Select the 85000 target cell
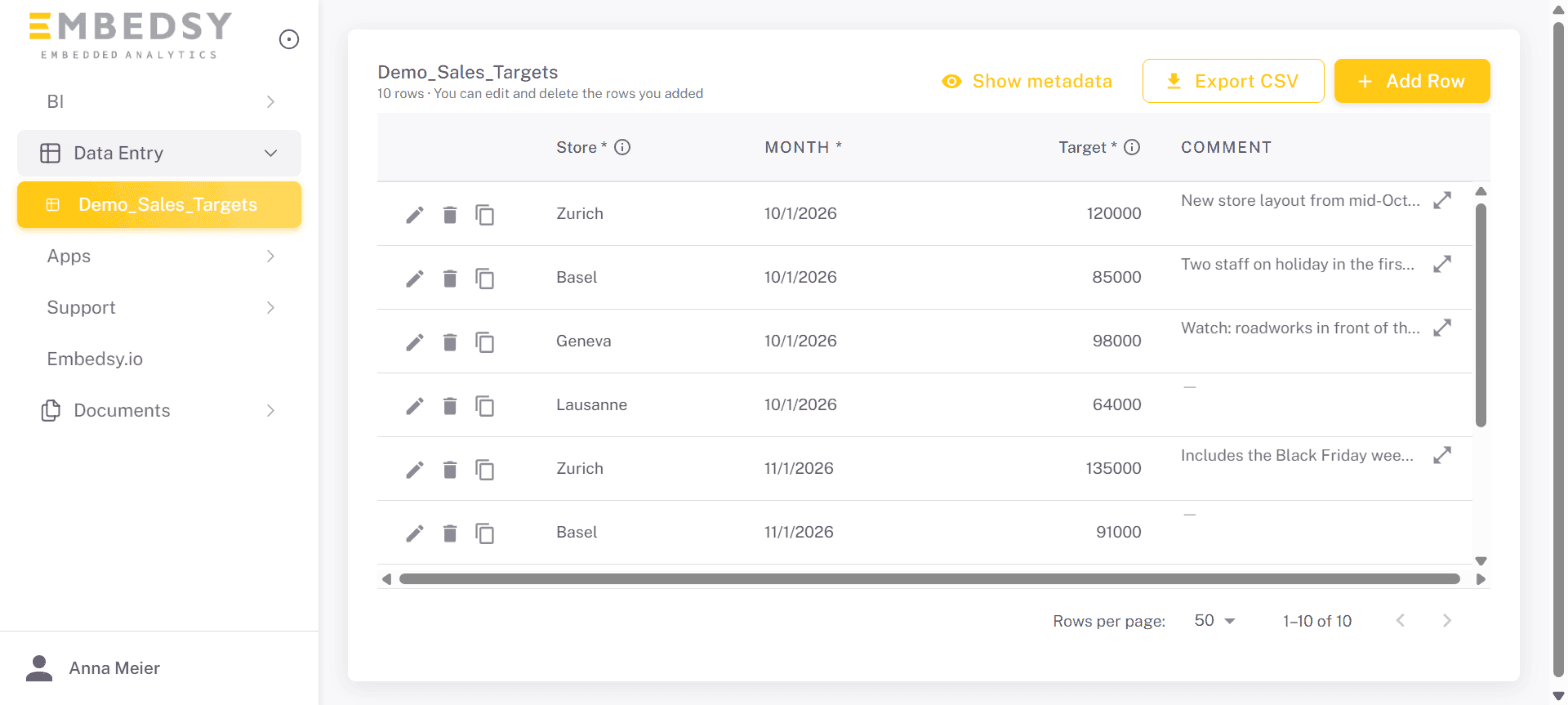Screen dimensions: 1568x705 1117,278
